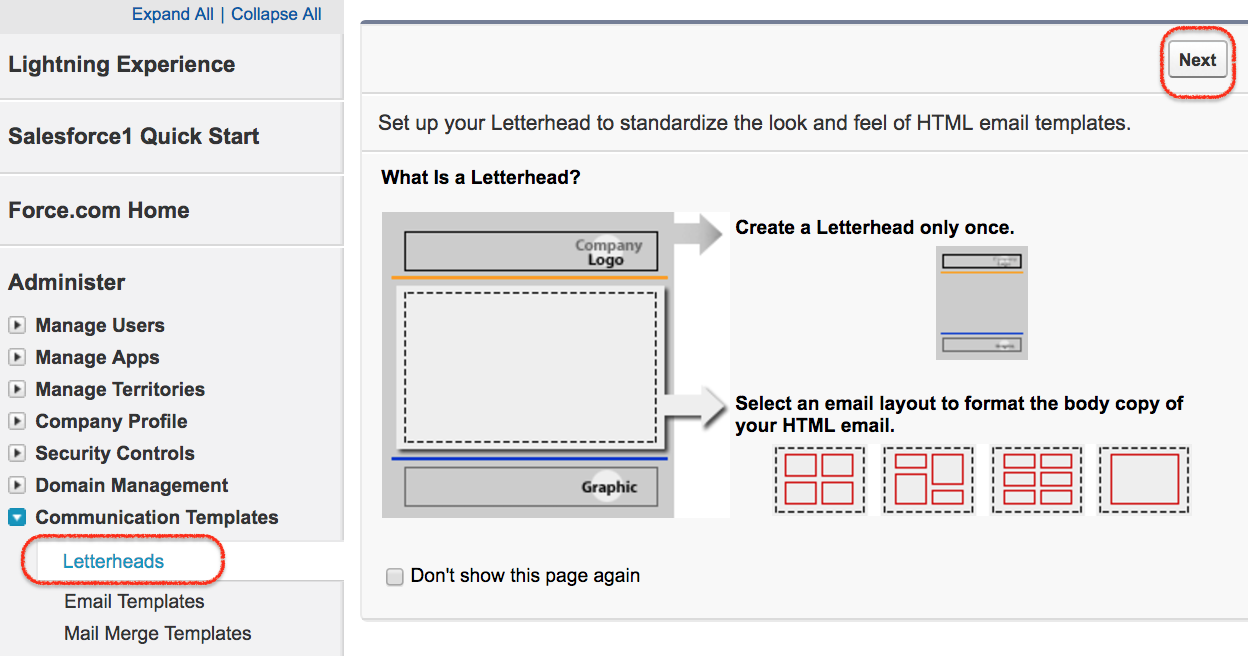Screen dimensions: 1248x656
Task: Expand the Manage Apps section
Action: point(17,357)
